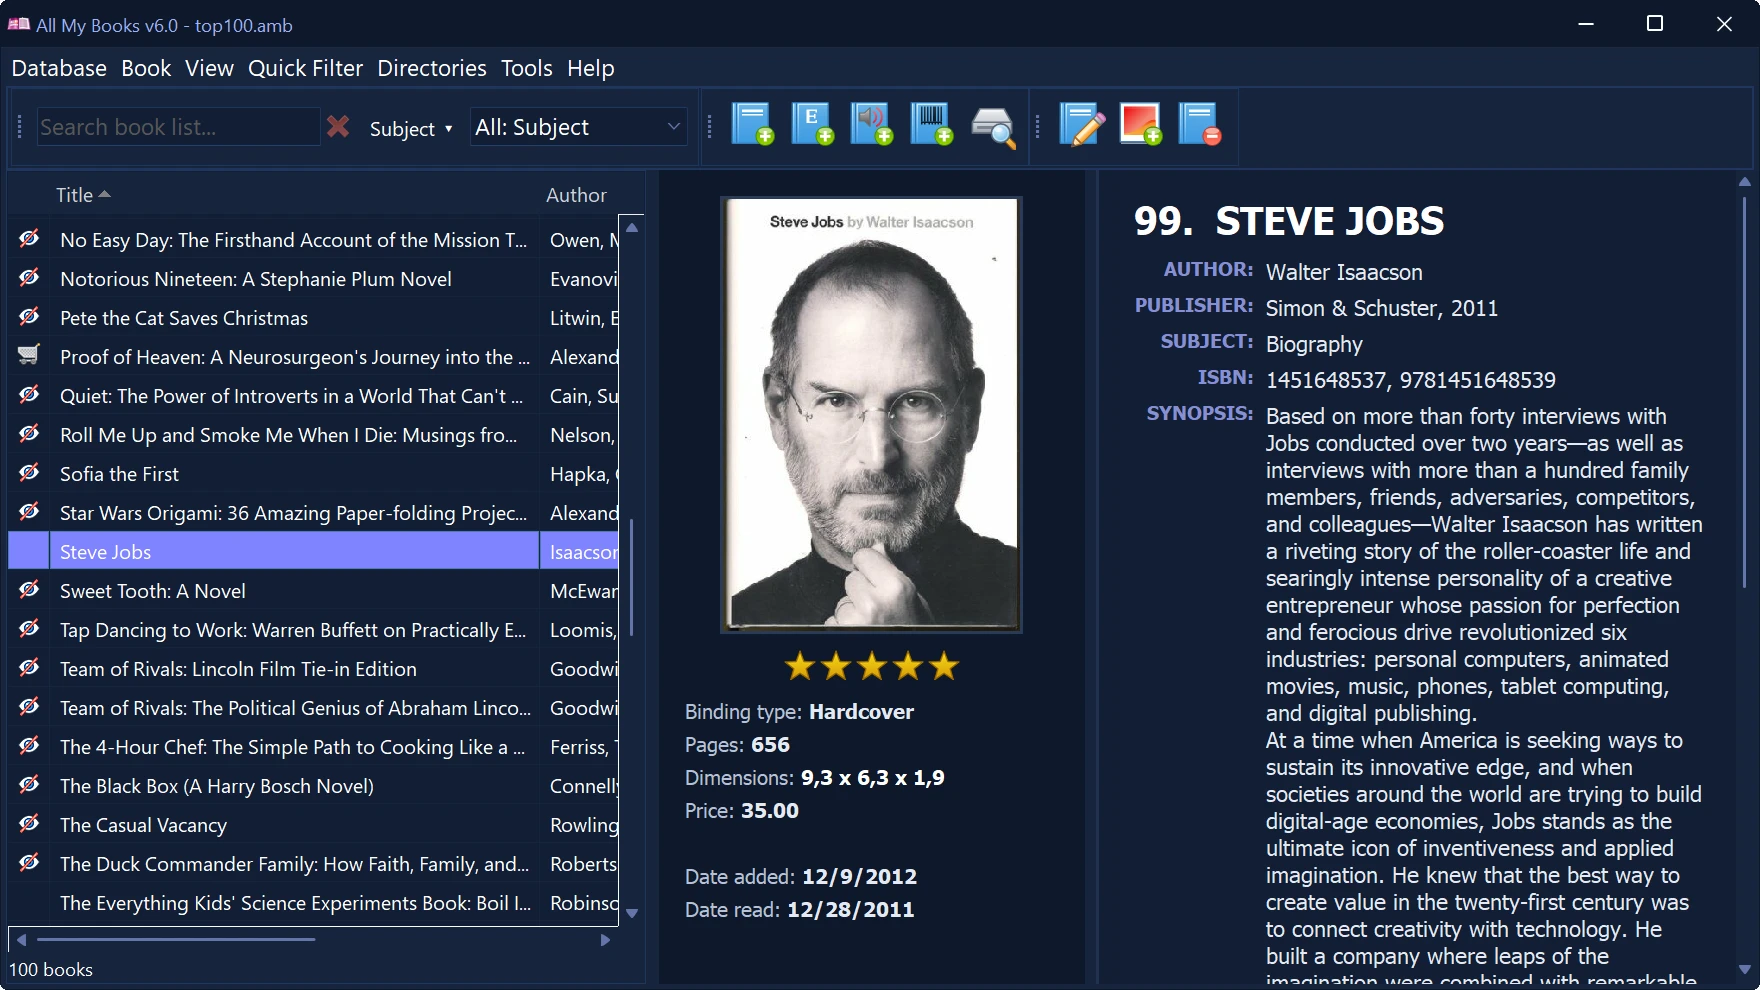Open the Quick Filter menu
Viewport: 1760px width, 990px height.
click(x=305, y=68)
